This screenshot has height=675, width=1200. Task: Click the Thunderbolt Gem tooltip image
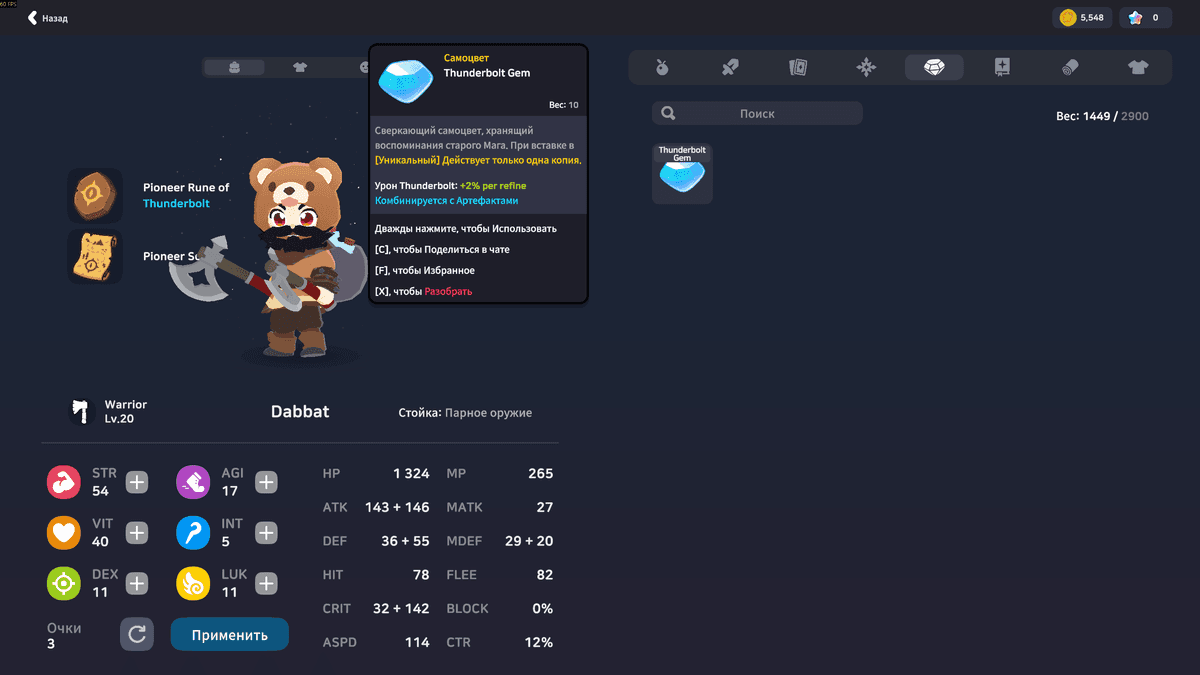(x=407, y=80)
